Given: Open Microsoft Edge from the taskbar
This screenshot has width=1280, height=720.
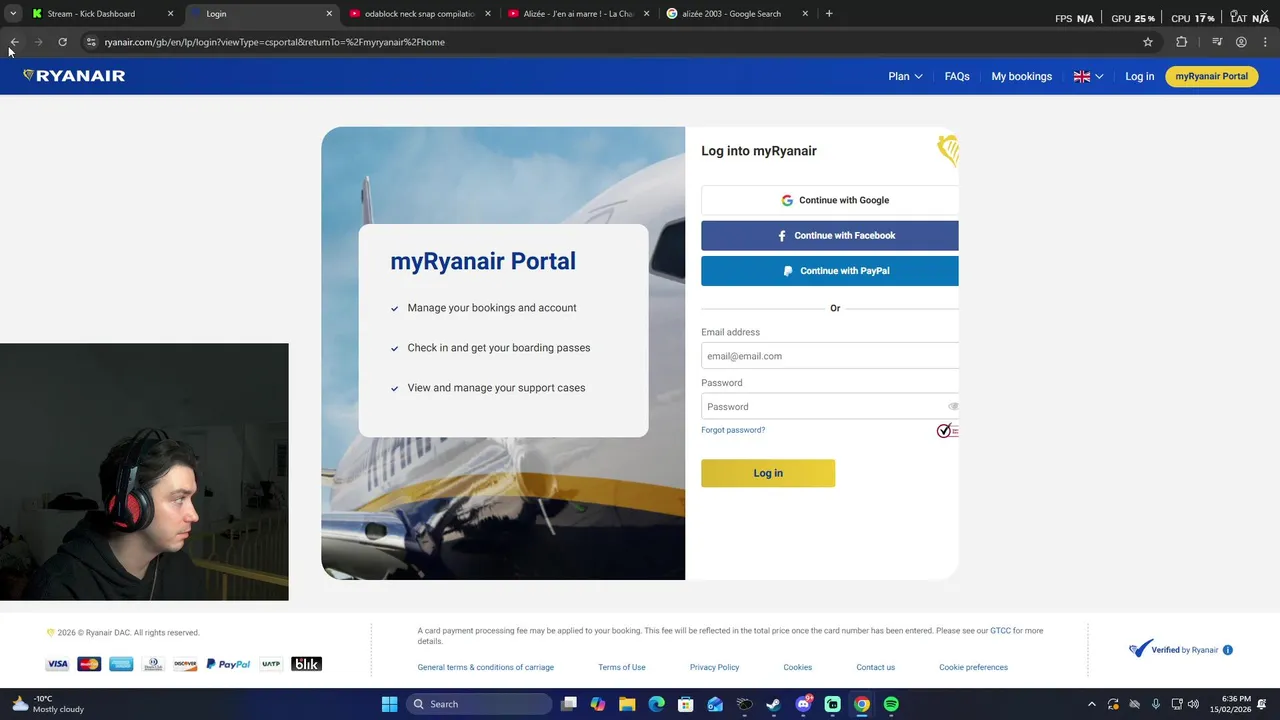Looking at the screenshot, I should (656, 704).
